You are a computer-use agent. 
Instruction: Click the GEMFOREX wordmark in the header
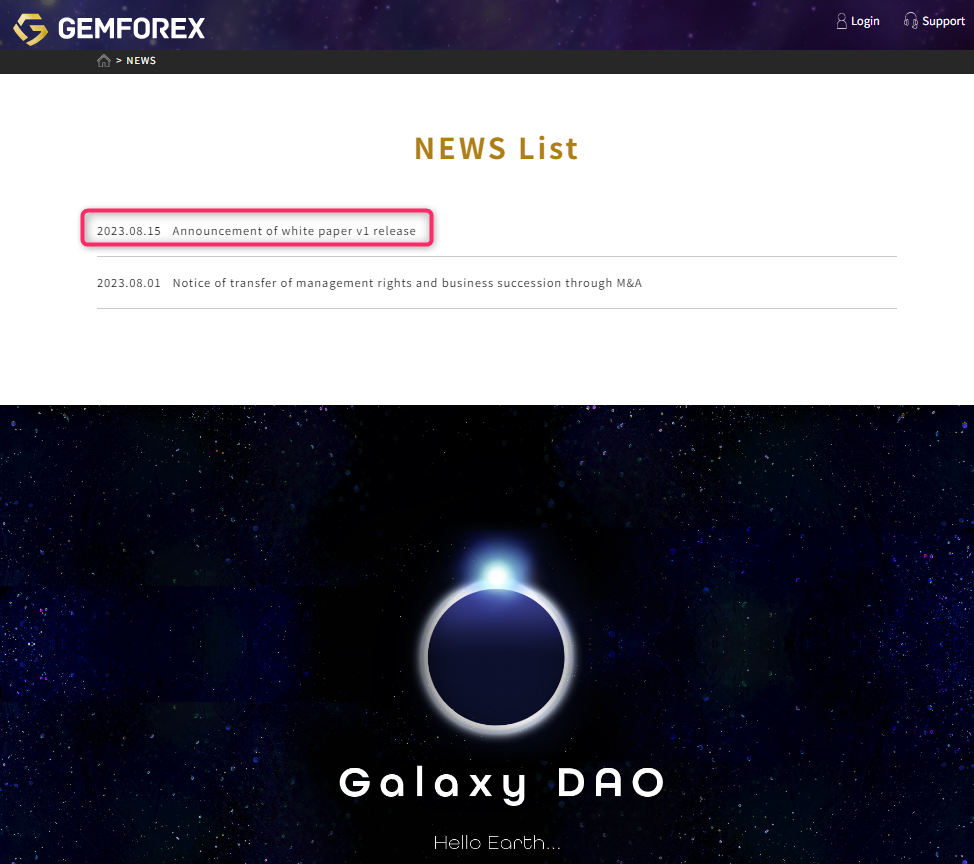tap(131, 29)
